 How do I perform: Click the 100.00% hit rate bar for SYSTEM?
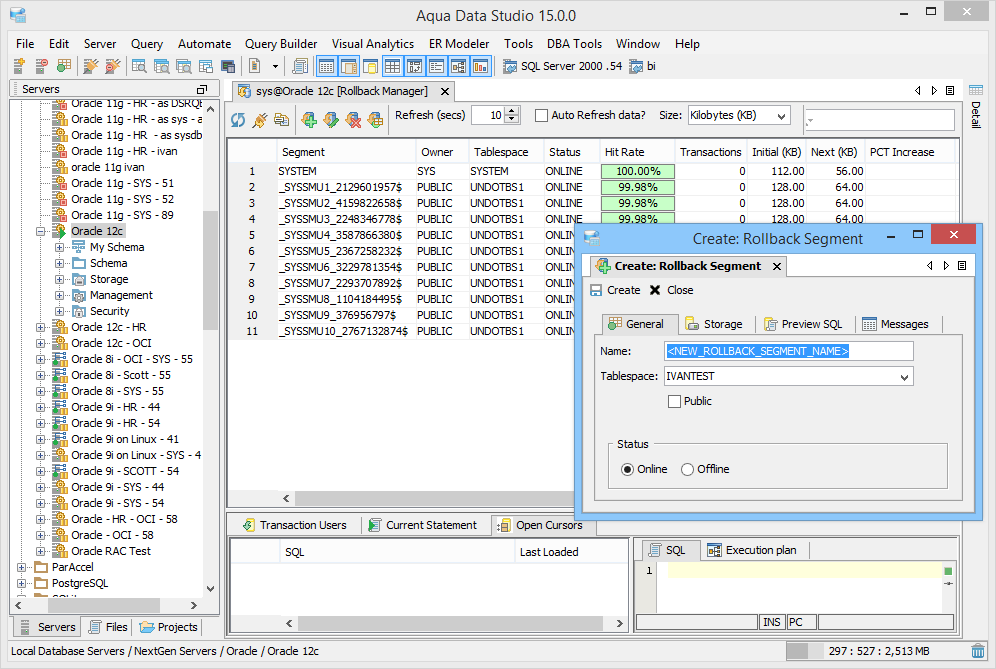pos(638,172)
